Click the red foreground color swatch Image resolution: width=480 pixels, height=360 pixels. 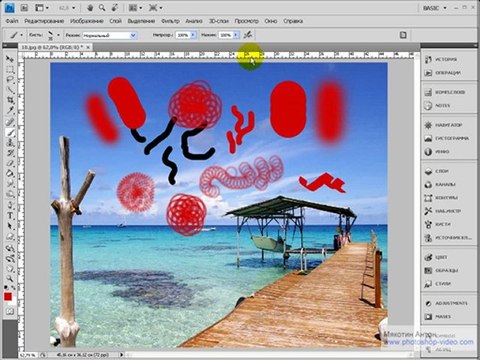tap(7, 296)
